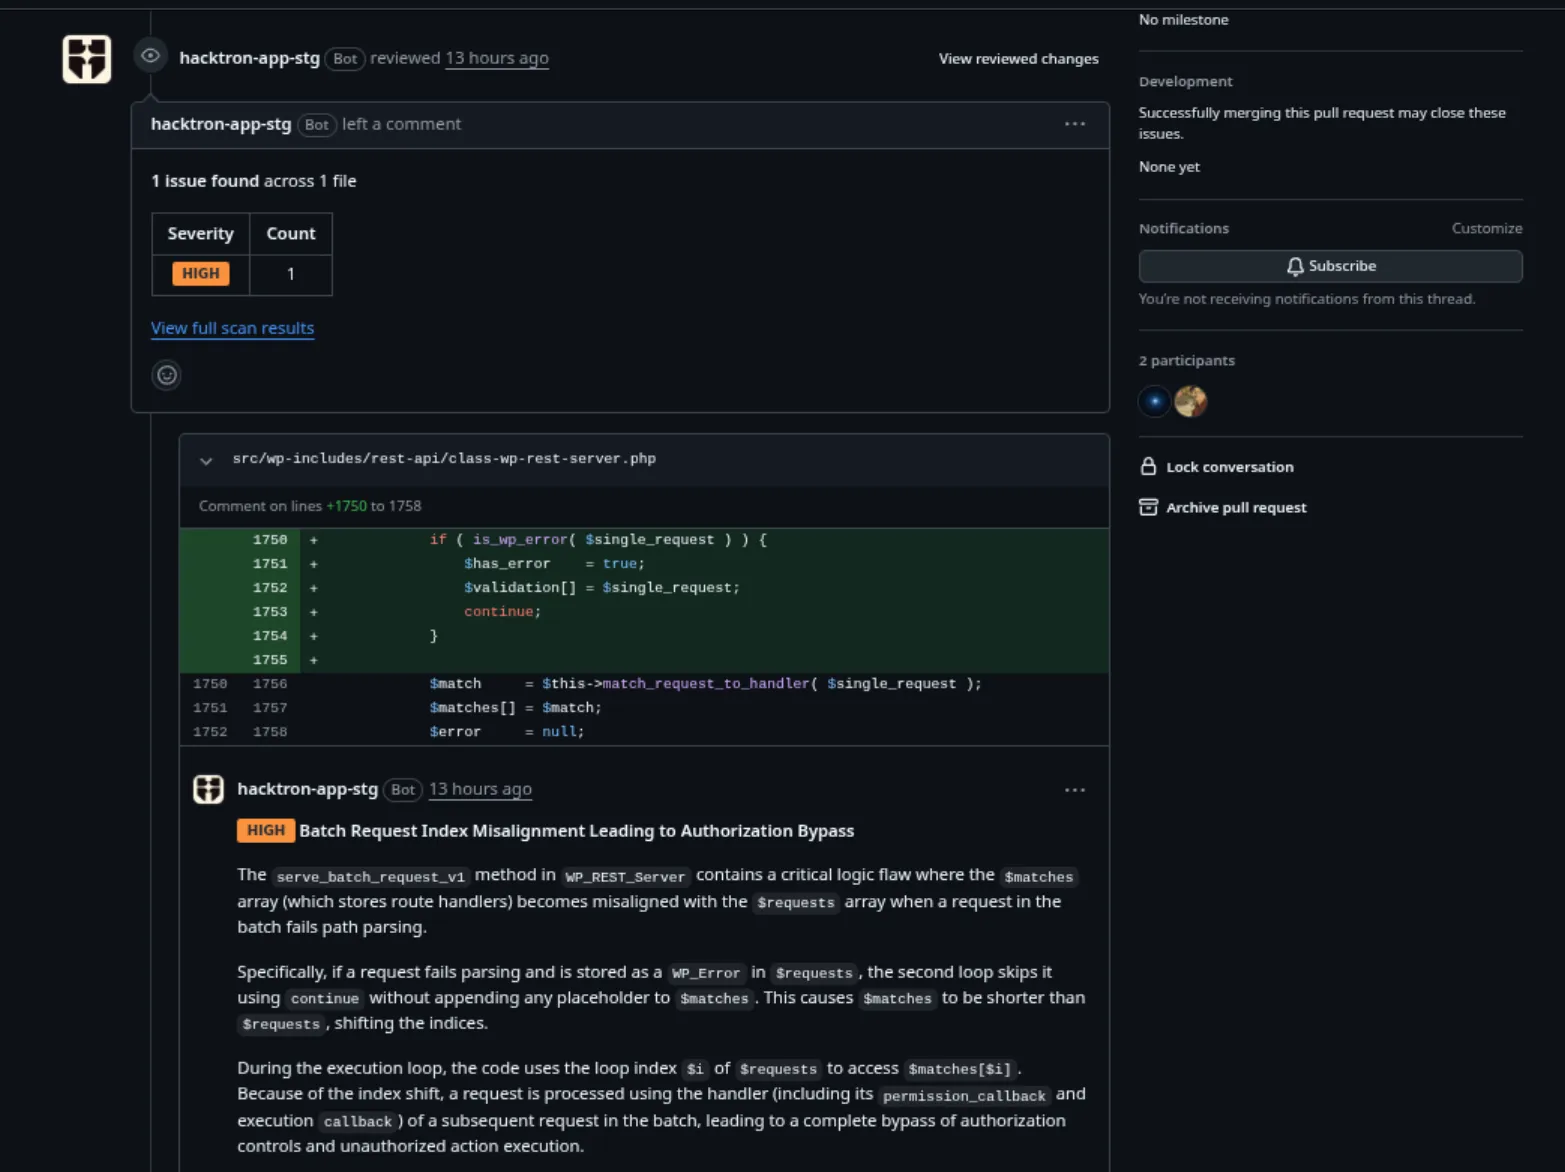Click the small bot avatar on inline comment
The width and height of the screenshot is (1565, 1172).
pos(208,789)
